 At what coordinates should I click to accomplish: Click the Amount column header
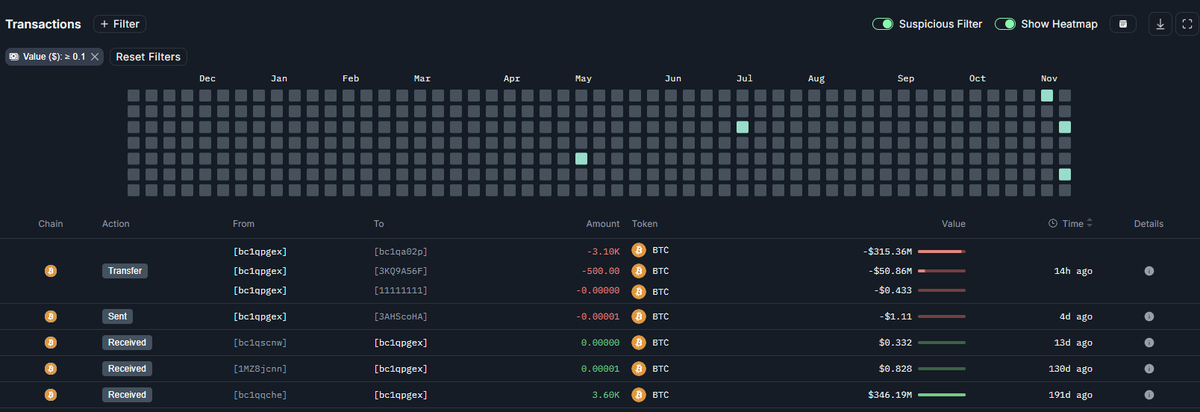coord(603,224)
